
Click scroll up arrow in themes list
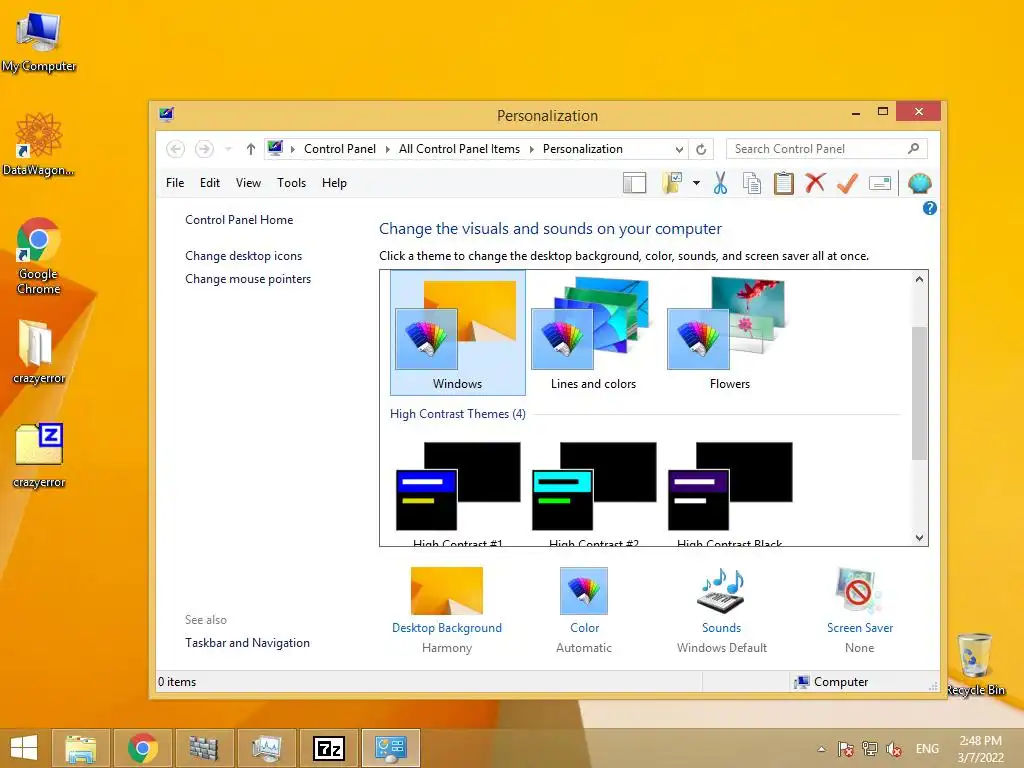click(x=920, y=279)
